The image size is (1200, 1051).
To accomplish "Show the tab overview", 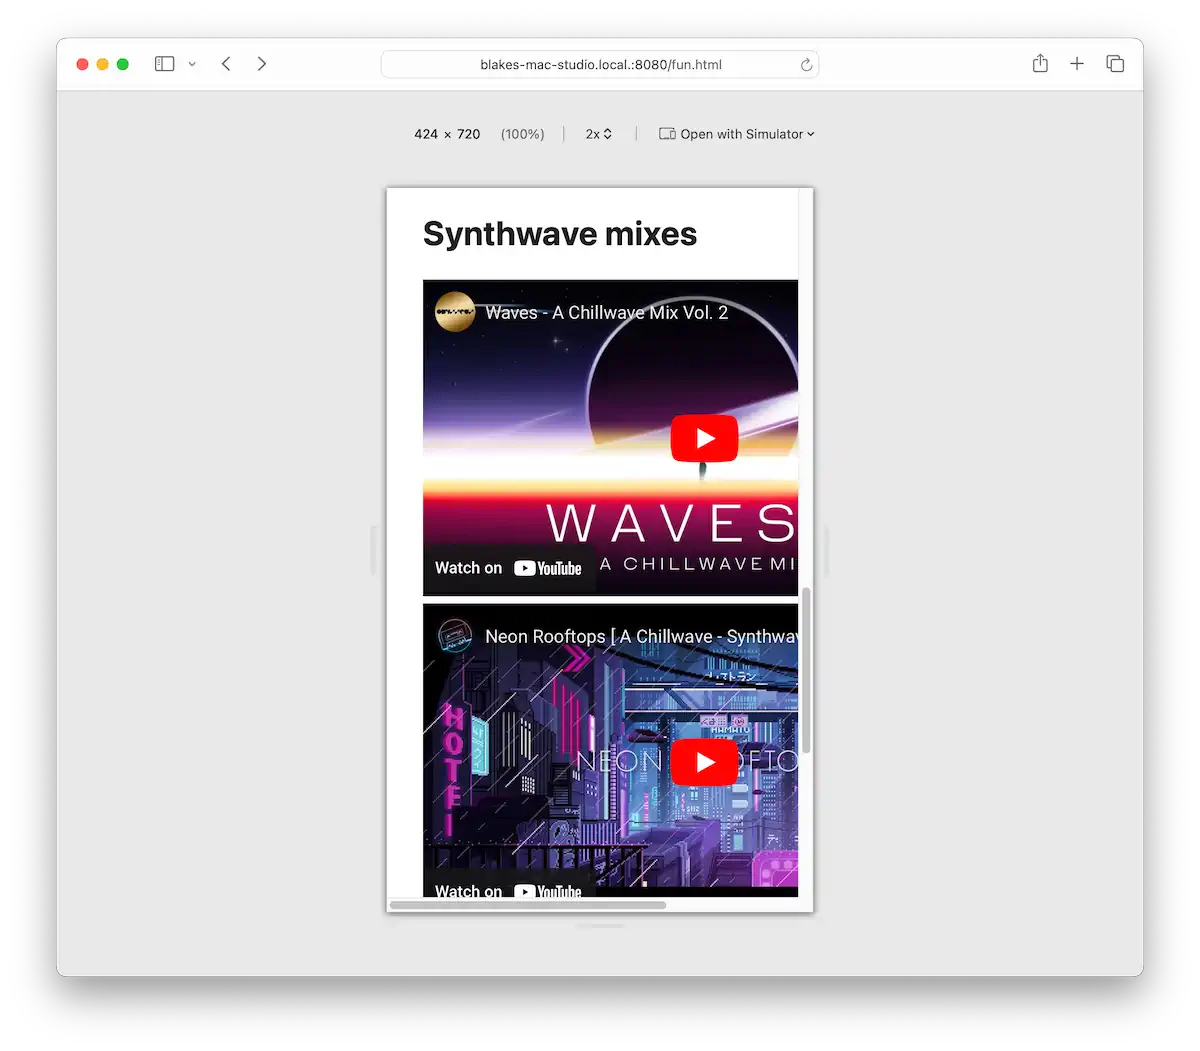I will [1115, 63].
